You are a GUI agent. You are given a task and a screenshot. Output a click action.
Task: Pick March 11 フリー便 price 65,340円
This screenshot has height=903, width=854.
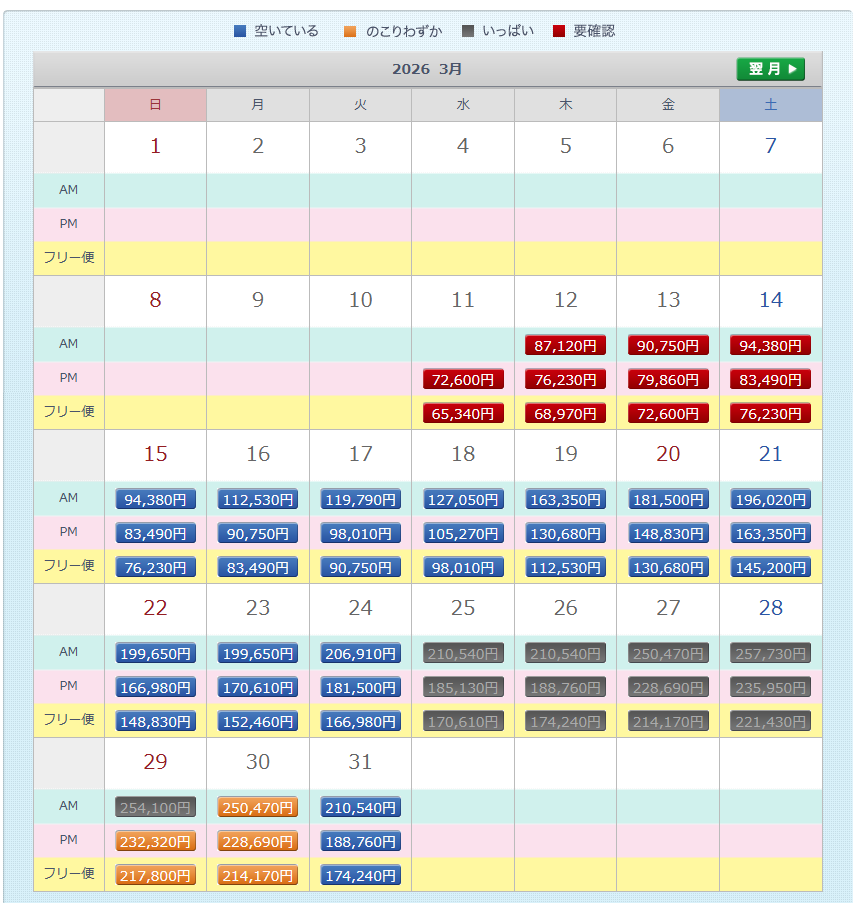463,414
